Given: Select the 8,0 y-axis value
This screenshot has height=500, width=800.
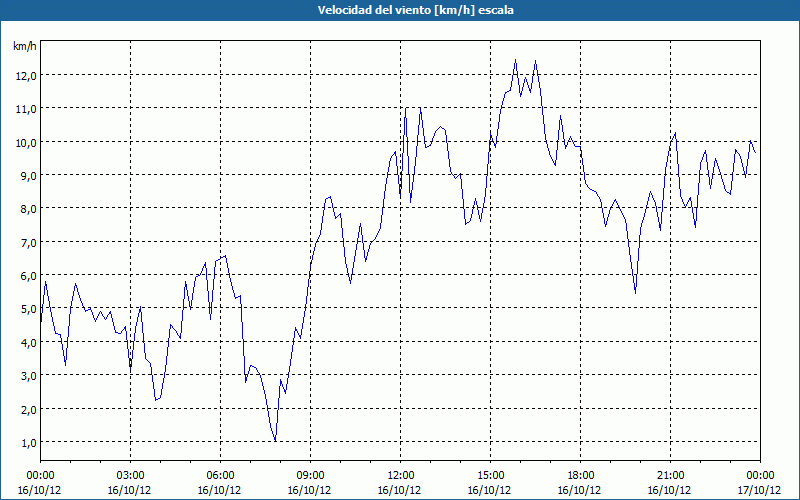Looking at the screenshot, I should coord(29,209).
